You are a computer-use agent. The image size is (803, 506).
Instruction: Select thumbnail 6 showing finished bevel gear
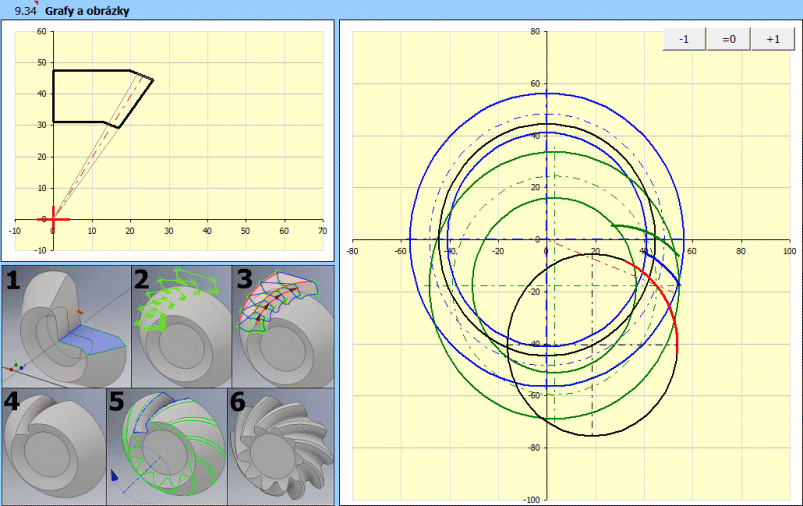coord(281,443)
